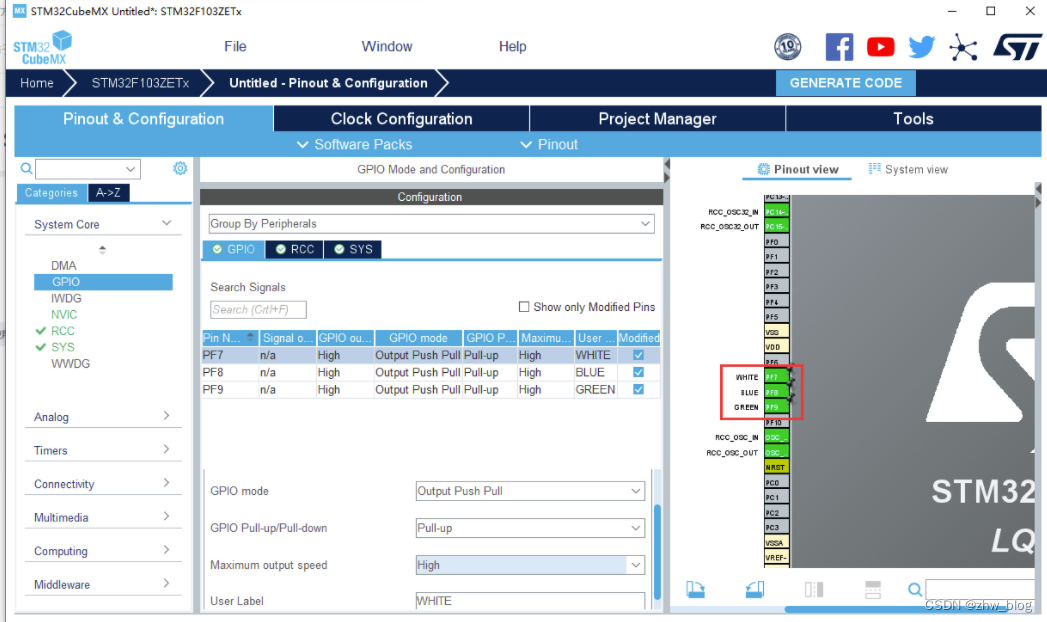1047x622 pixels.
Task: Click the ST community network icon
Action: (x=963, y=47)
